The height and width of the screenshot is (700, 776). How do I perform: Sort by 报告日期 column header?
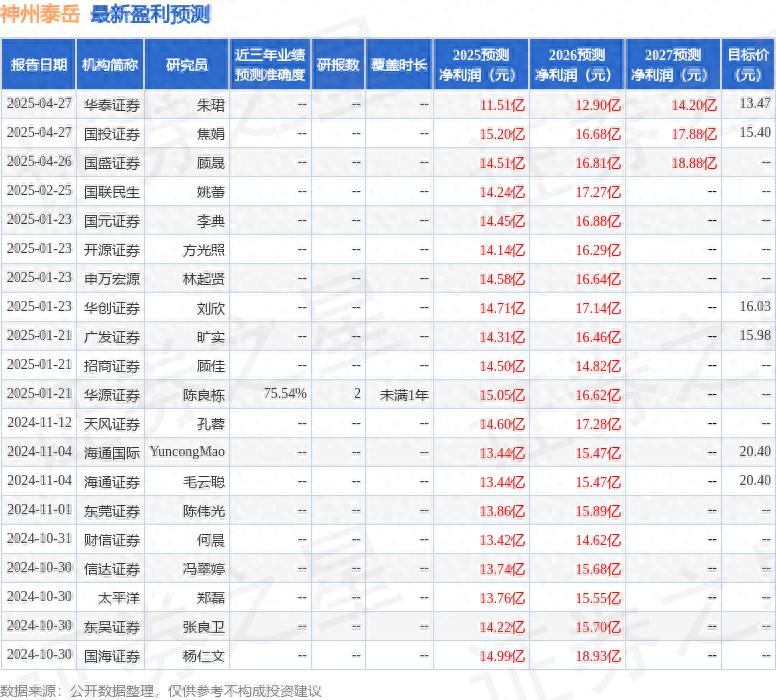tap(38, 64)
